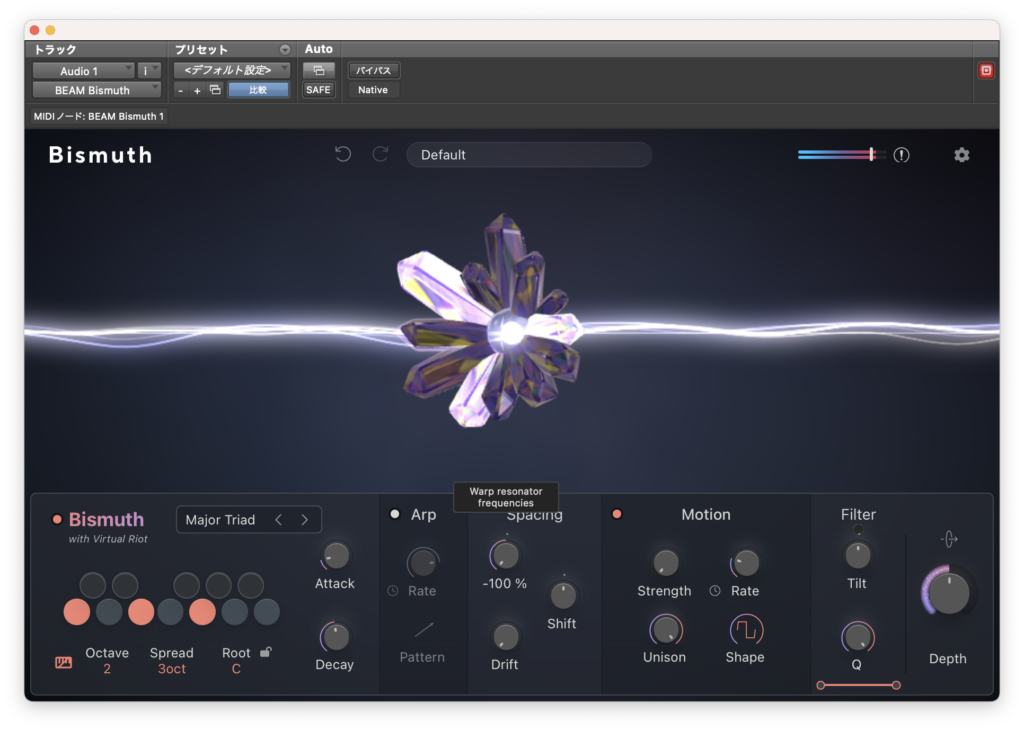Click the redo arrow icon
The image size is (1024, 730).
coord(381,154)
